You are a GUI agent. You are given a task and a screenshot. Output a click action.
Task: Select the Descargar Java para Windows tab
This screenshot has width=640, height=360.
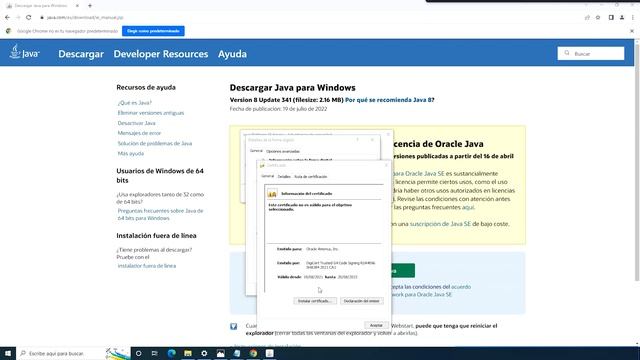tap(41, 6)
